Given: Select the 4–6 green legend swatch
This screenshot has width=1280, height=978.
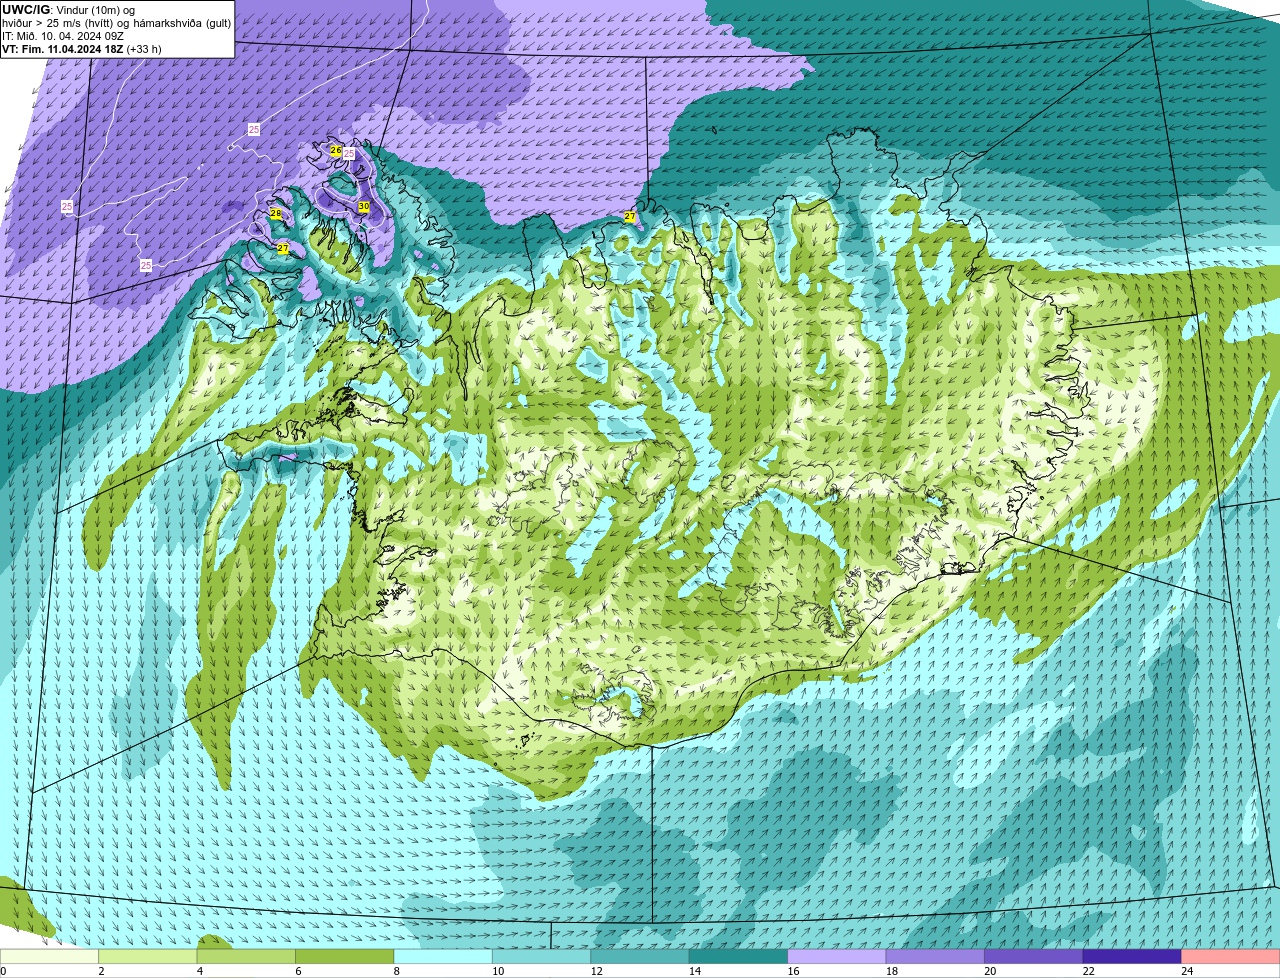Looking at the screenshot, I should point(248,956).
